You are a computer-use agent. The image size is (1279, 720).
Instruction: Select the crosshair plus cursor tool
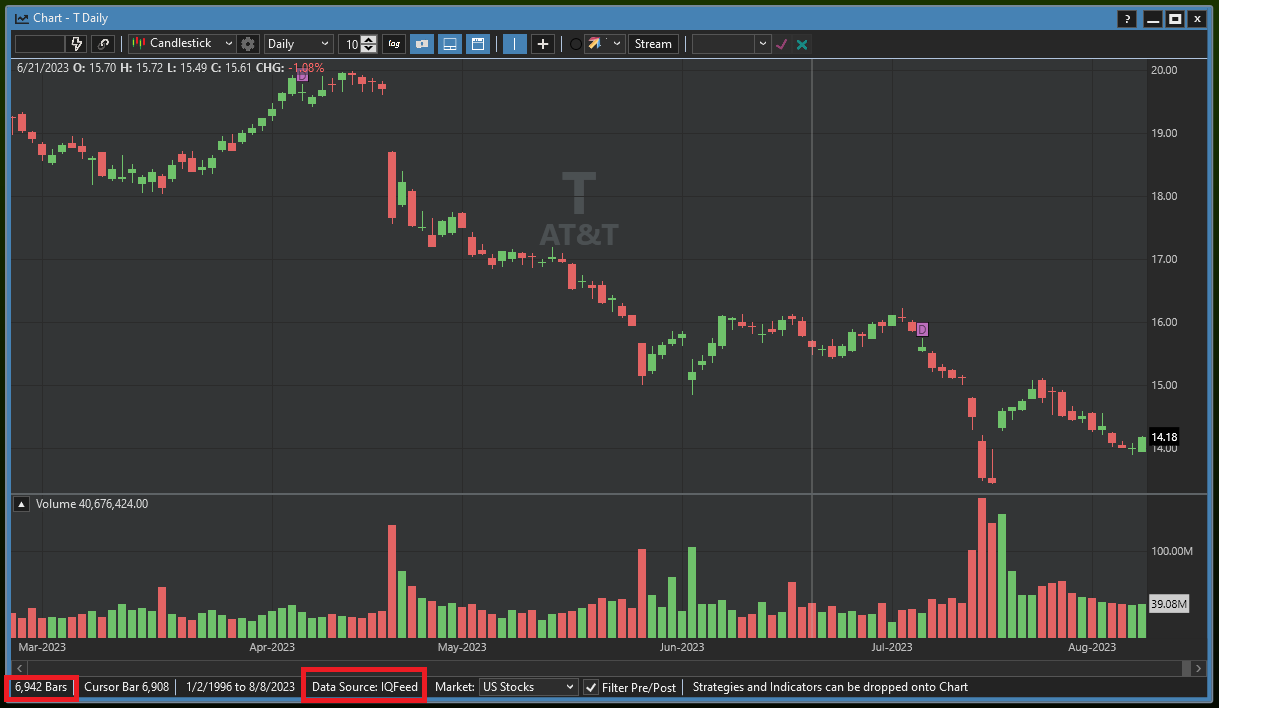(543, 44)
